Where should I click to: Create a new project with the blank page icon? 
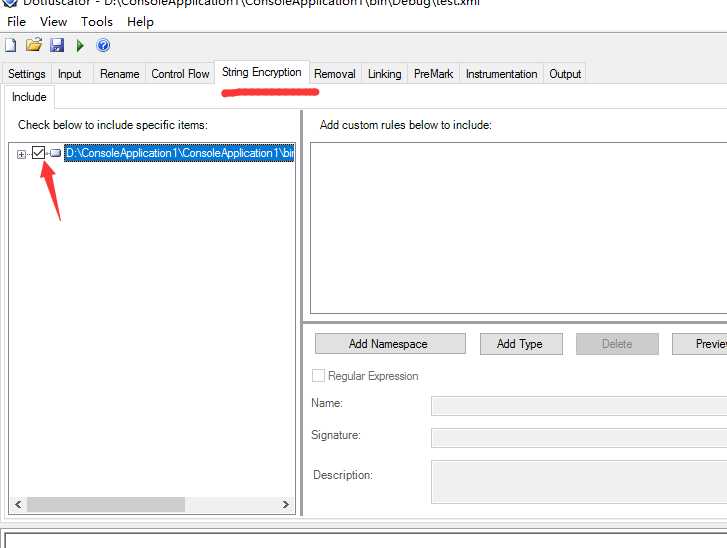(10, 45)
